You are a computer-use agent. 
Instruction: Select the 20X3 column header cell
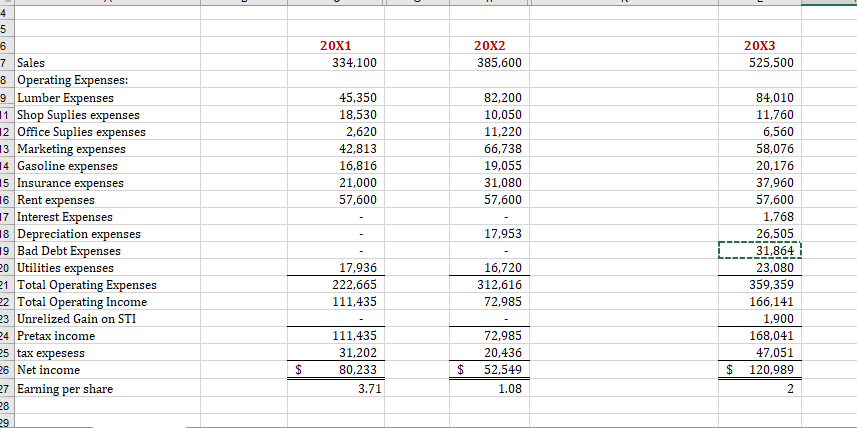pyautogui.click(x=759, y=45)
